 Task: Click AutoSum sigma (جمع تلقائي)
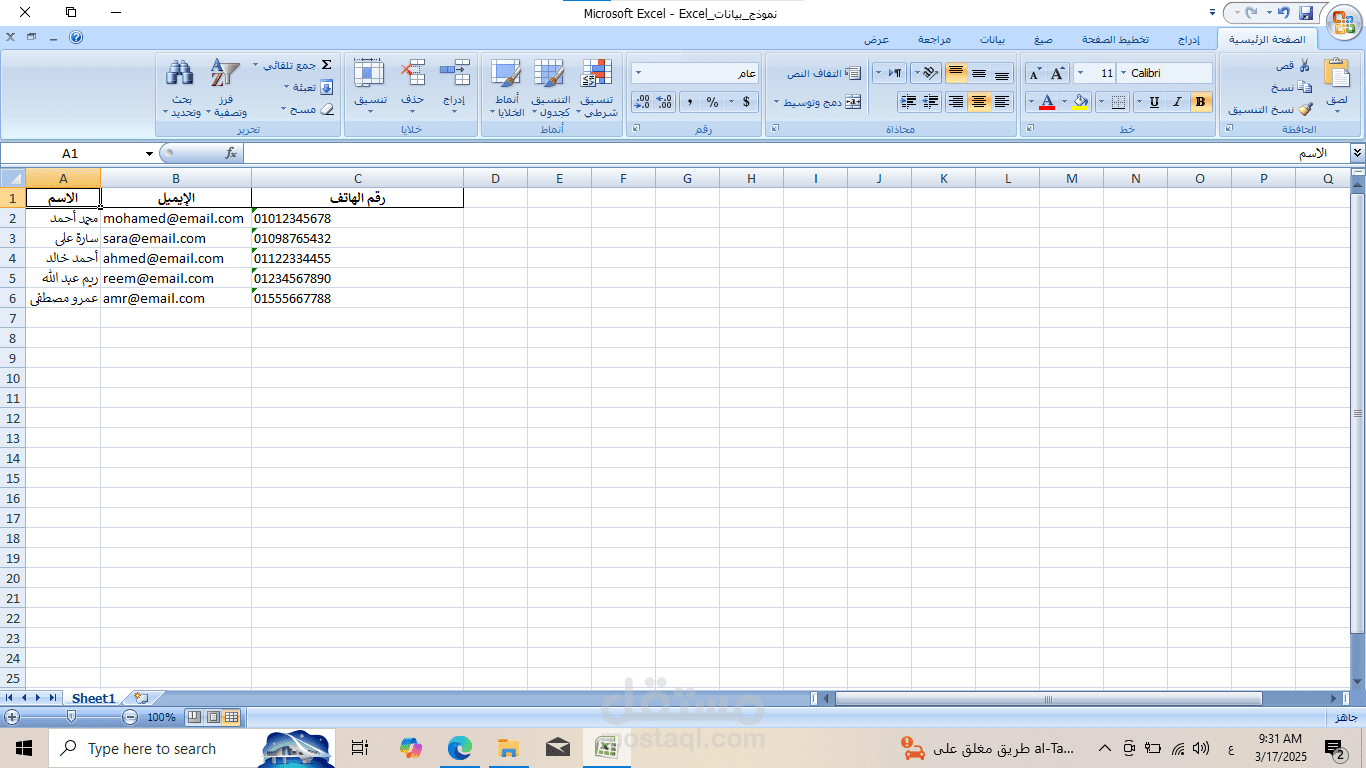(x=325, y=65)
